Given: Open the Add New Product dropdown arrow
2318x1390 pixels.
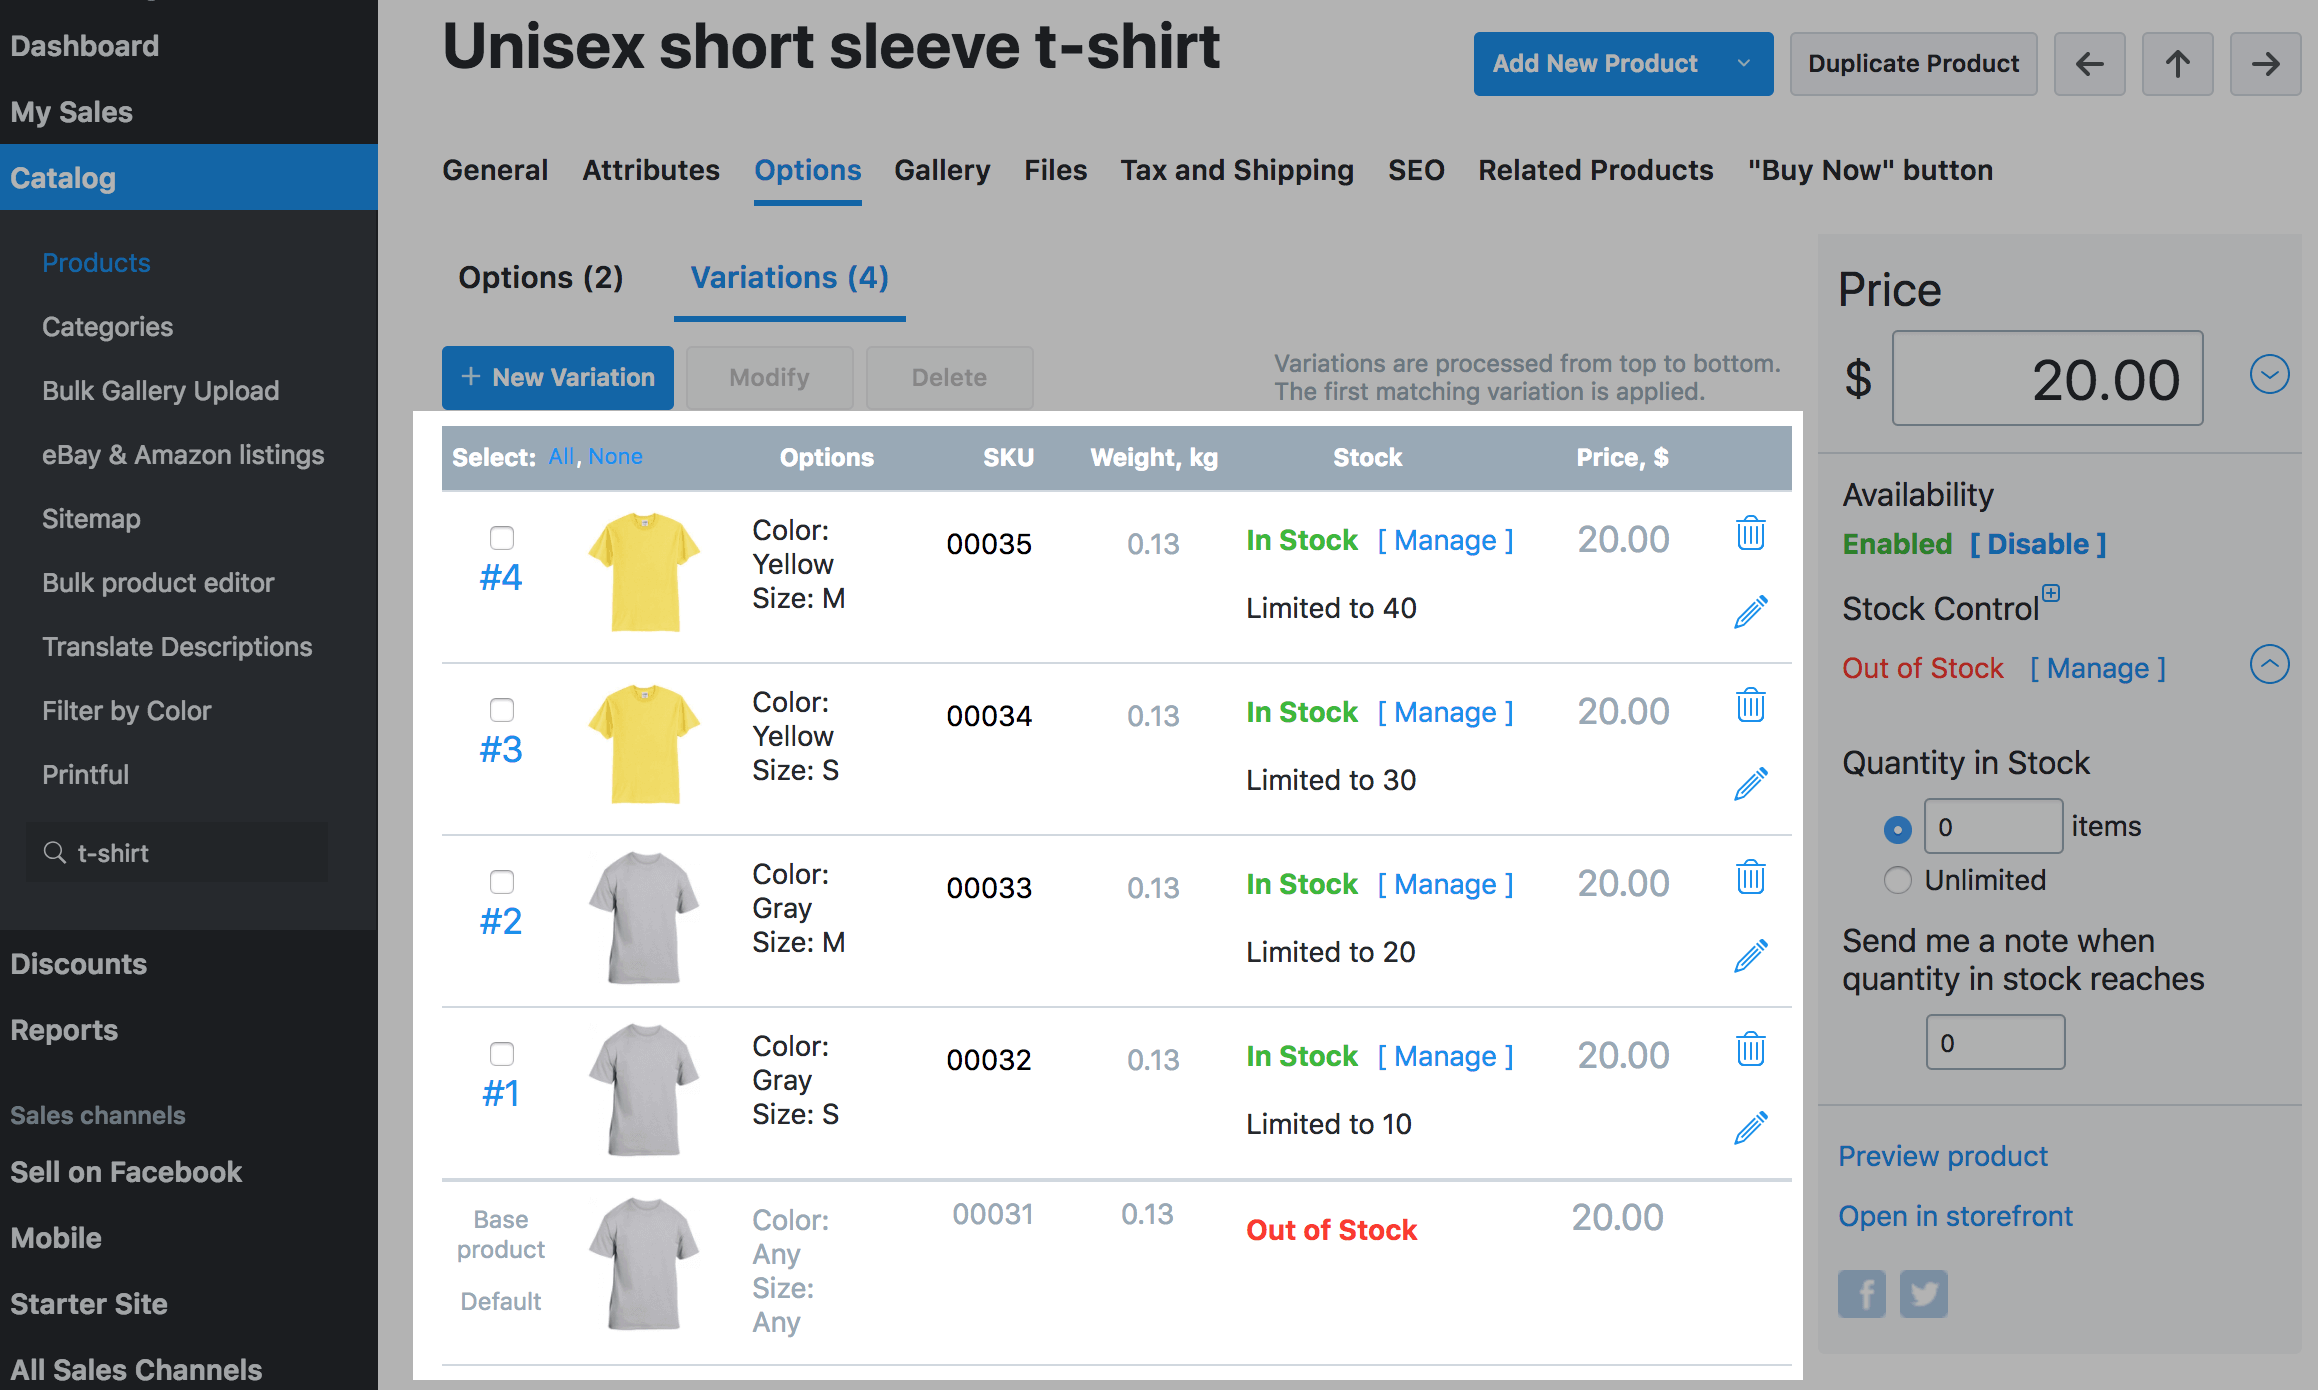Looking at the screenshot, I should click(1744, 64).
